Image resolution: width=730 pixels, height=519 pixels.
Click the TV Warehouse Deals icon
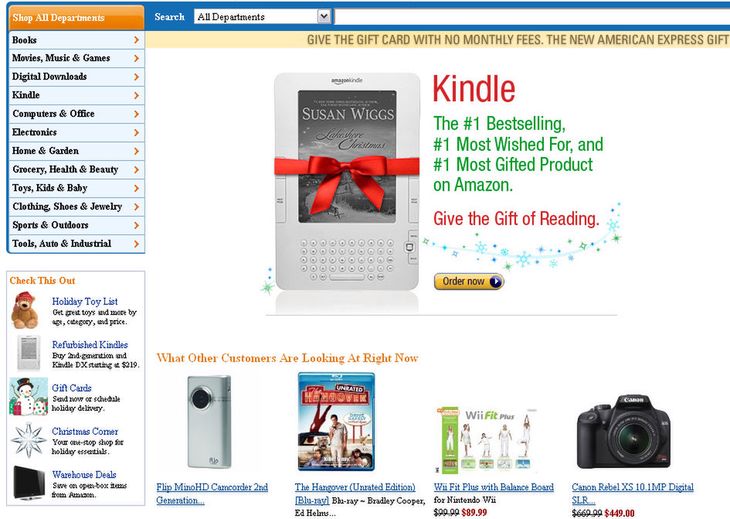tap(29, 483)
